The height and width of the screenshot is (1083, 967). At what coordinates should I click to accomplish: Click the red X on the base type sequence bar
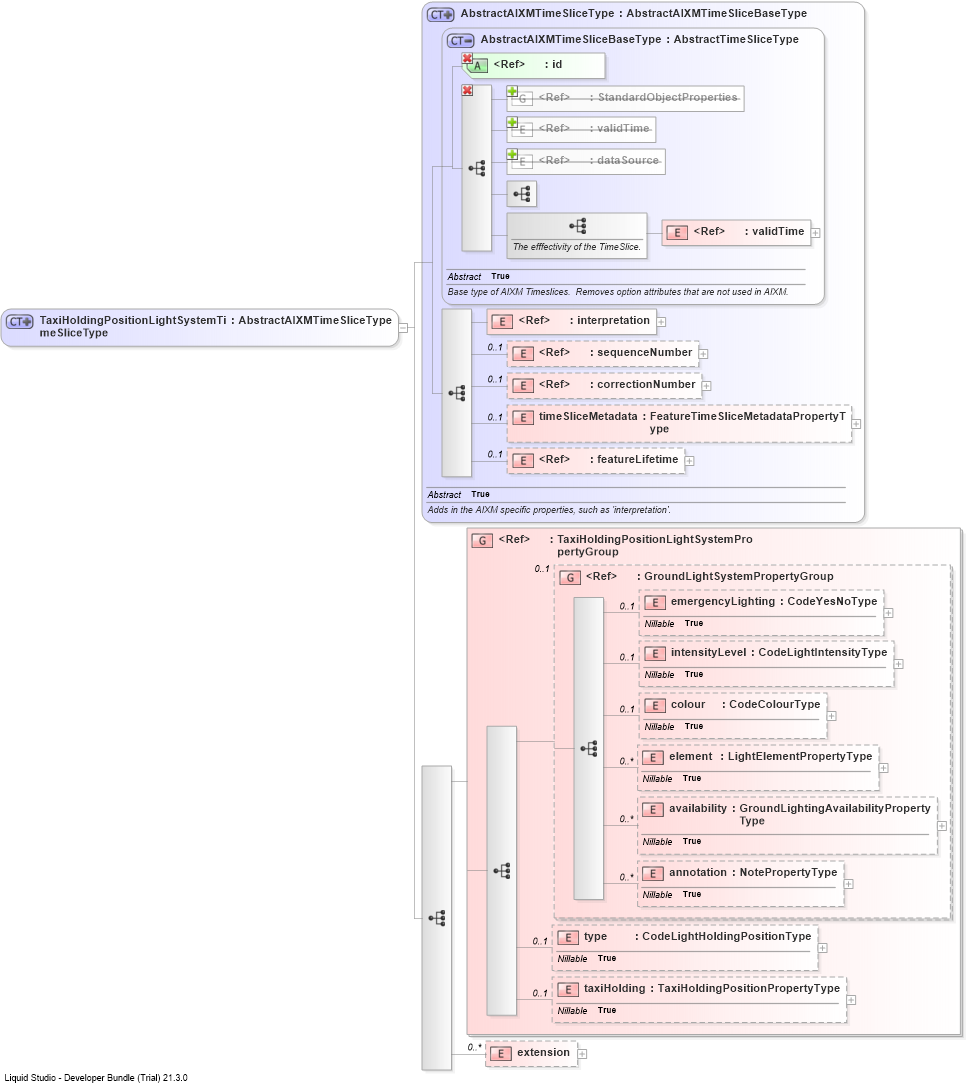point(468,90)
